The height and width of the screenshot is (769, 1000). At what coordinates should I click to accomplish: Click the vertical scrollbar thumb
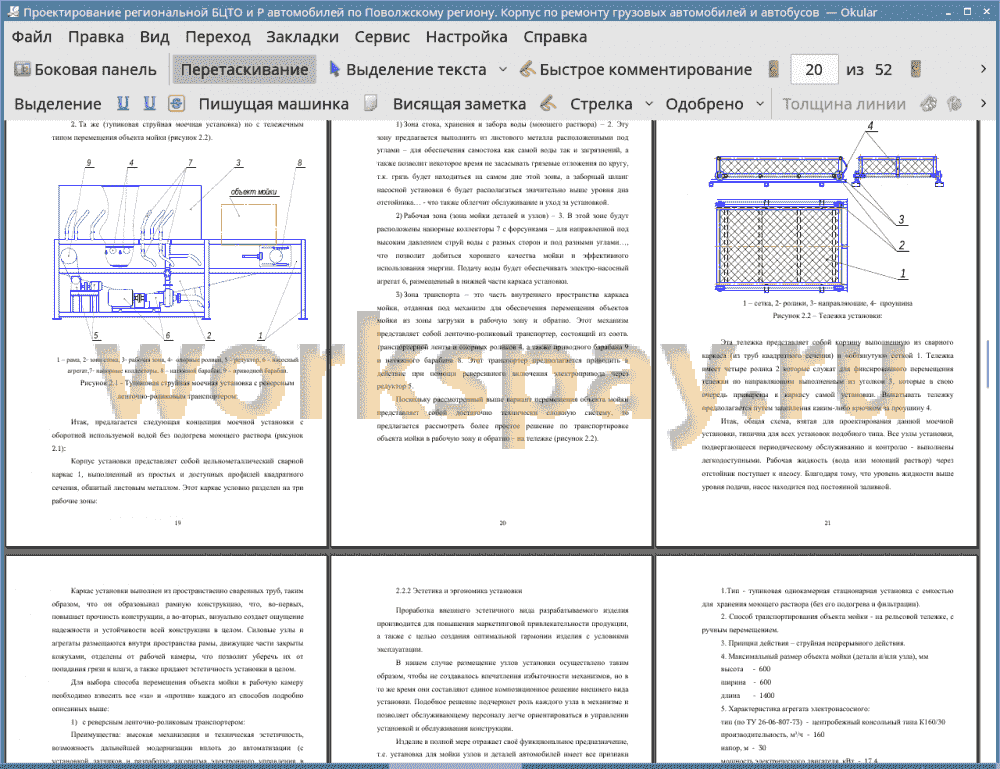point(989,363)
